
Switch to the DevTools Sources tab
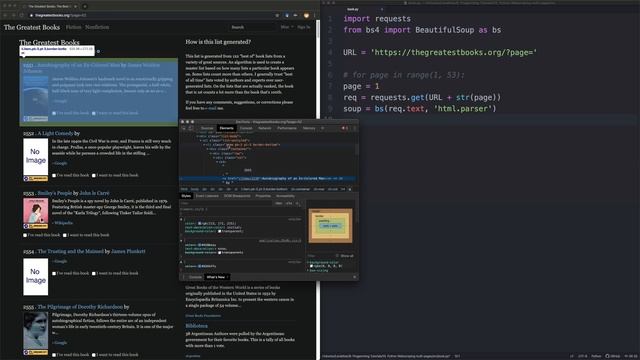pos(207,128)
